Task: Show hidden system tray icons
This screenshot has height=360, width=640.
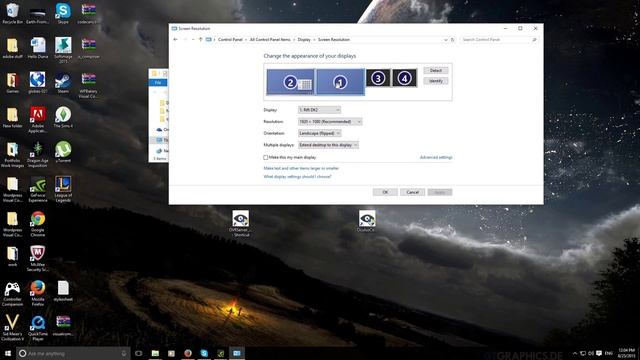Action: pyautogui.click(x=575, y=353)
